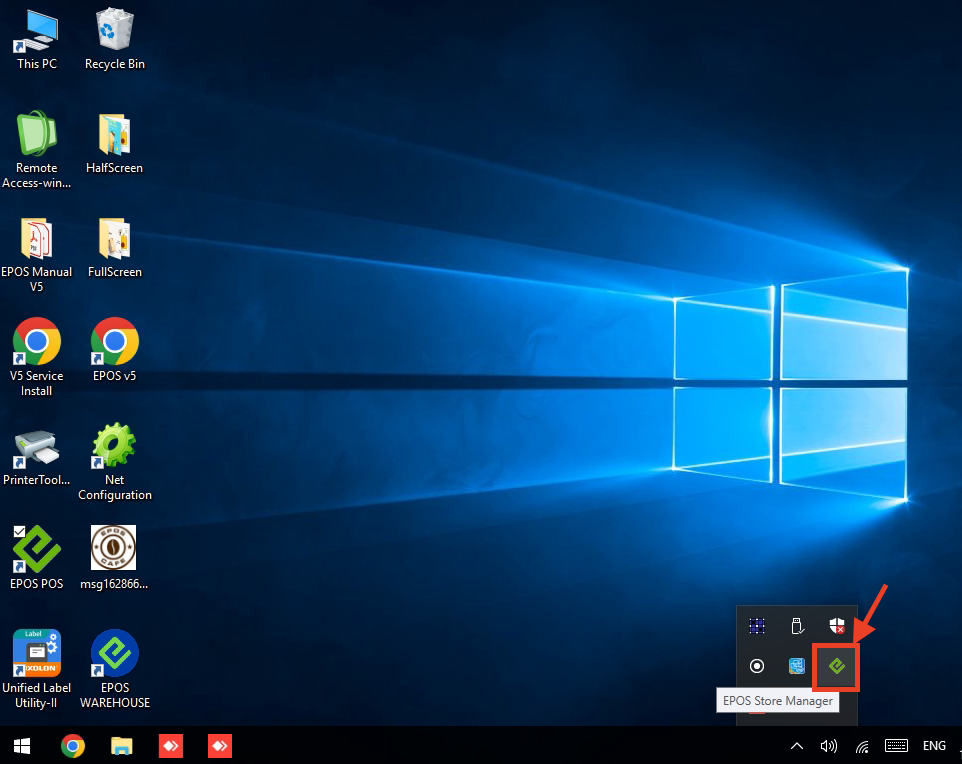Select the FullScreen folder icon

(115, 248)
